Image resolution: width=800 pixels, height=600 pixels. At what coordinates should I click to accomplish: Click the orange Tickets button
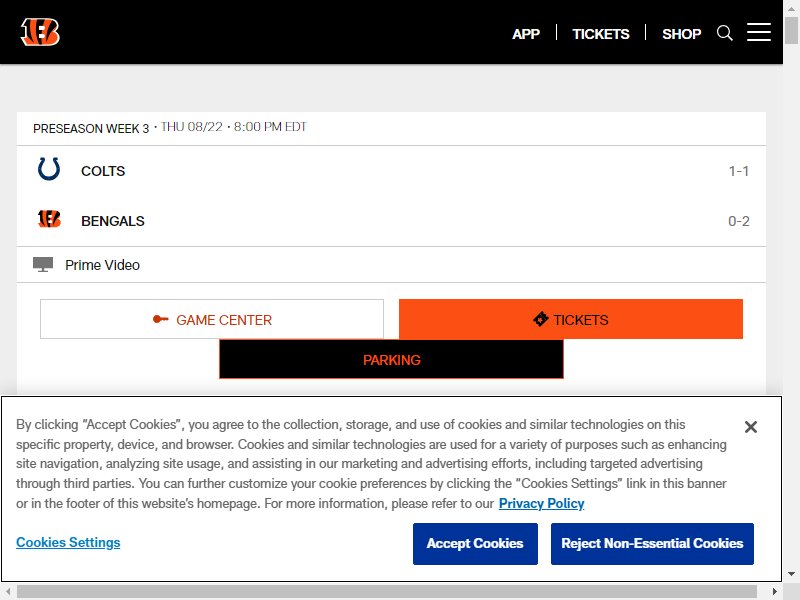(x=570, y=319)
